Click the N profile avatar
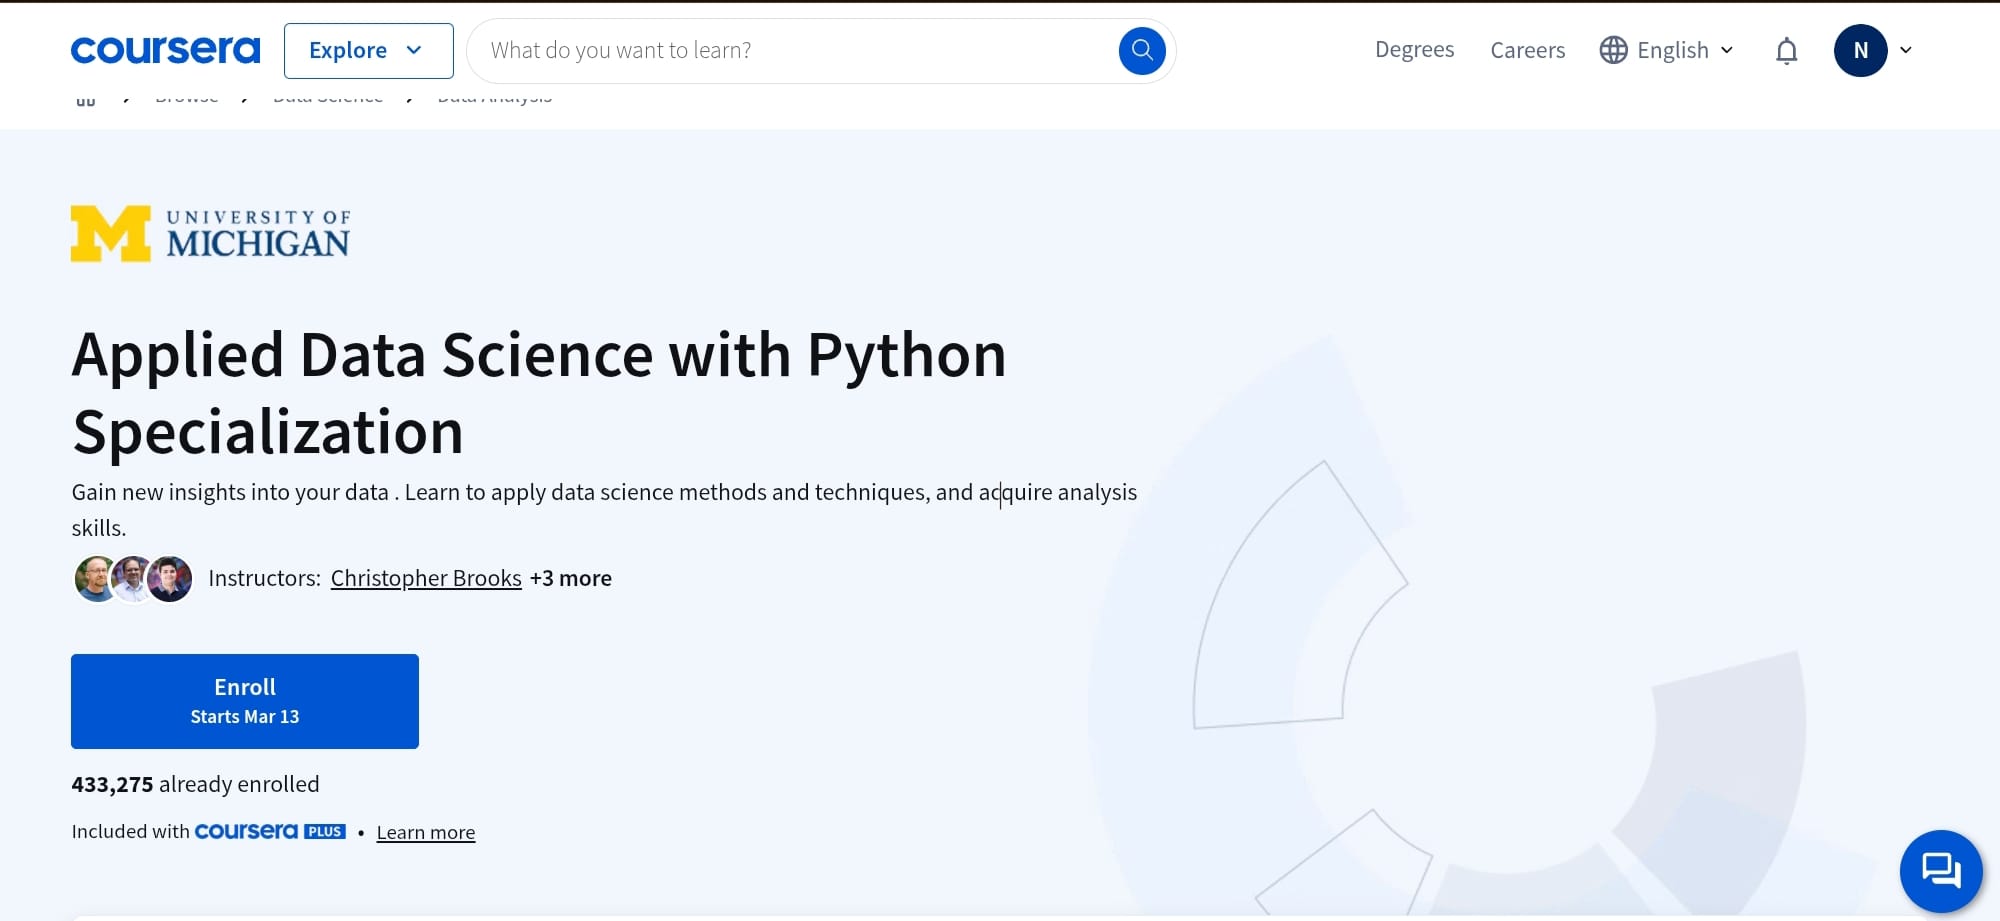 1860,50
